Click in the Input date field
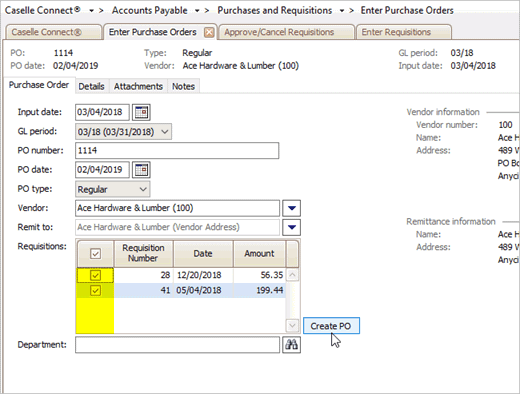 102,112
